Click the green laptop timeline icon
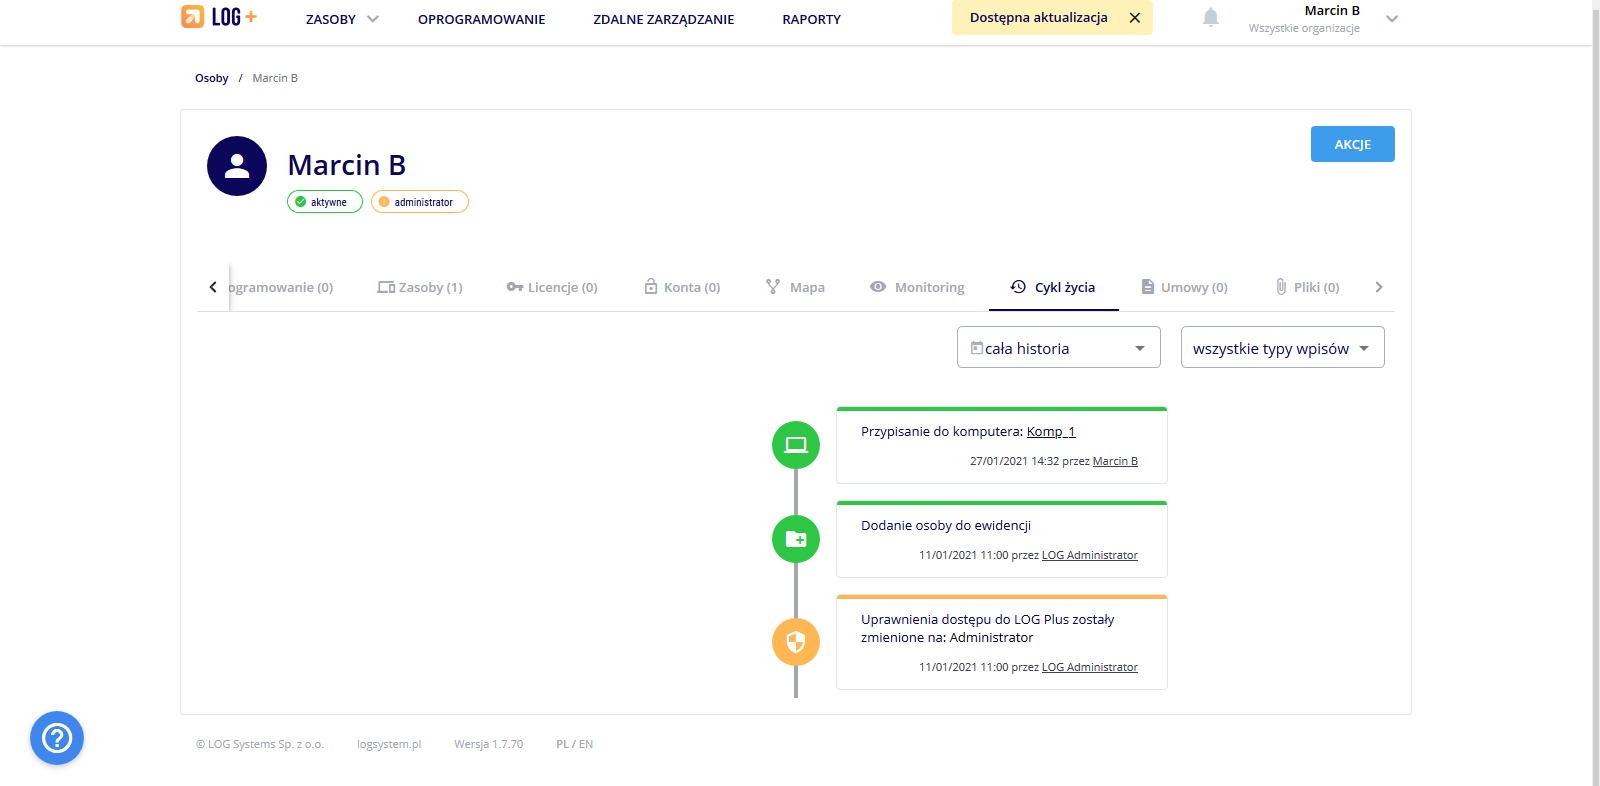The width and height of the screenshot is (1600, 786). pos(796,445)
